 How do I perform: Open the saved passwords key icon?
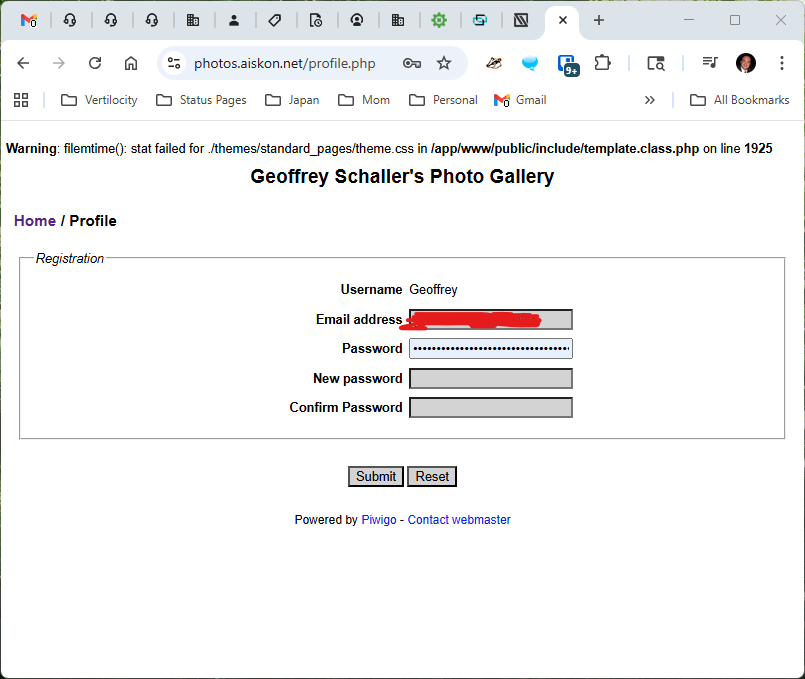pyautogui.click(x=411, y=63)
